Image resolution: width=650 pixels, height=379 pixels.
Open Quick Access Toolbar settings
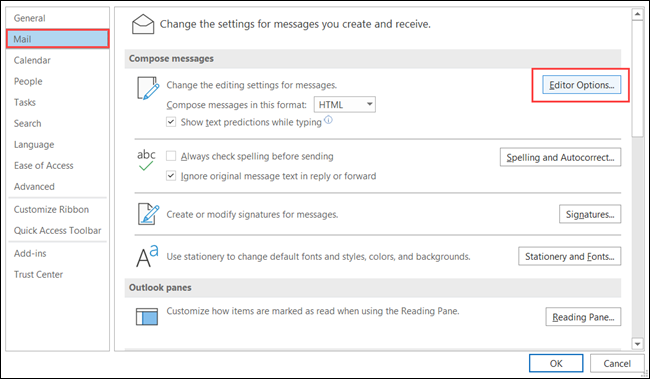pos(58,231)
